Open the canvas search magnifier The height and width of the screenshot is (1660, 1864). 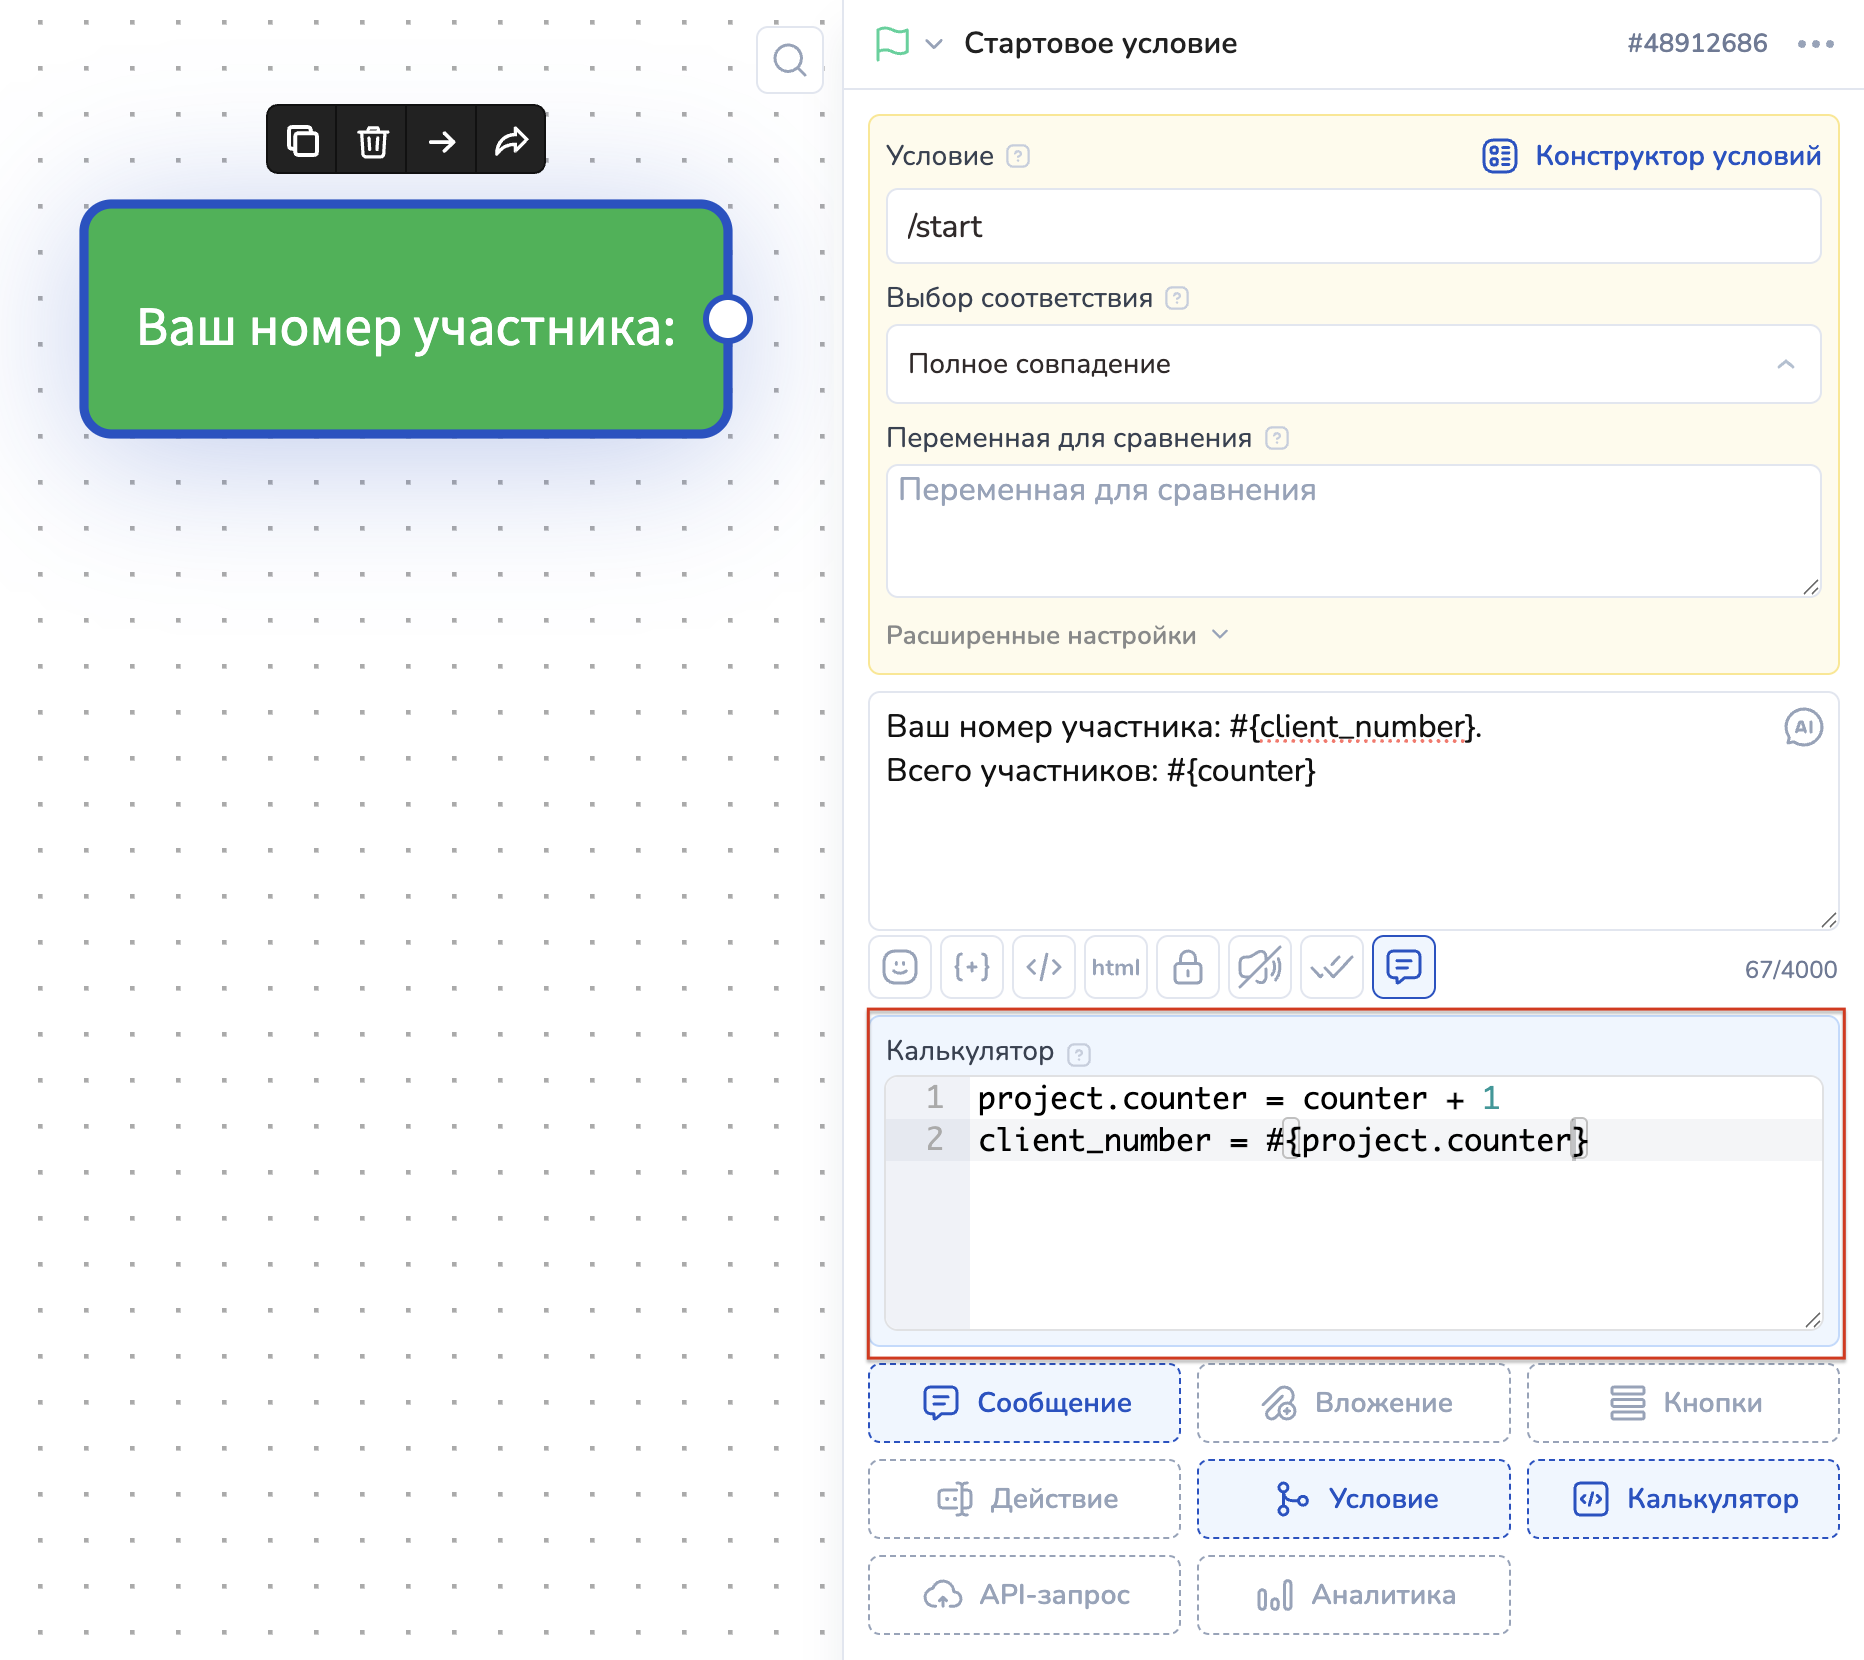click(789, 60)
